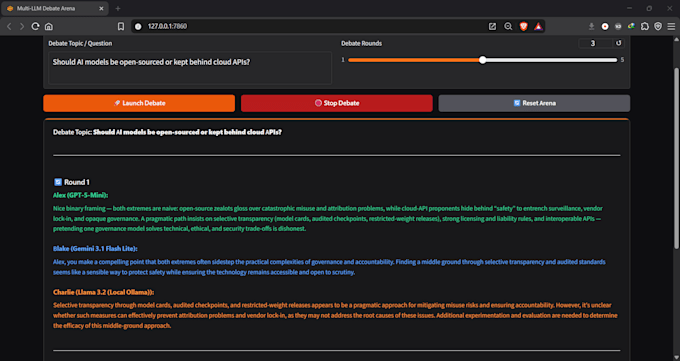Open the zoom magnifier icon in address bar
The image size is (680, 361).
508,26
